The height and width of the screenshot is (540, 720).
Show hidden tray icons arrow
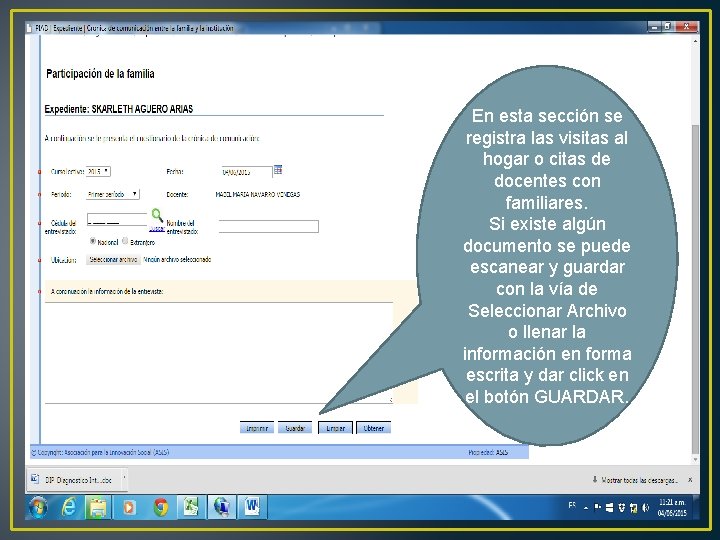click(x=586, y=508)
